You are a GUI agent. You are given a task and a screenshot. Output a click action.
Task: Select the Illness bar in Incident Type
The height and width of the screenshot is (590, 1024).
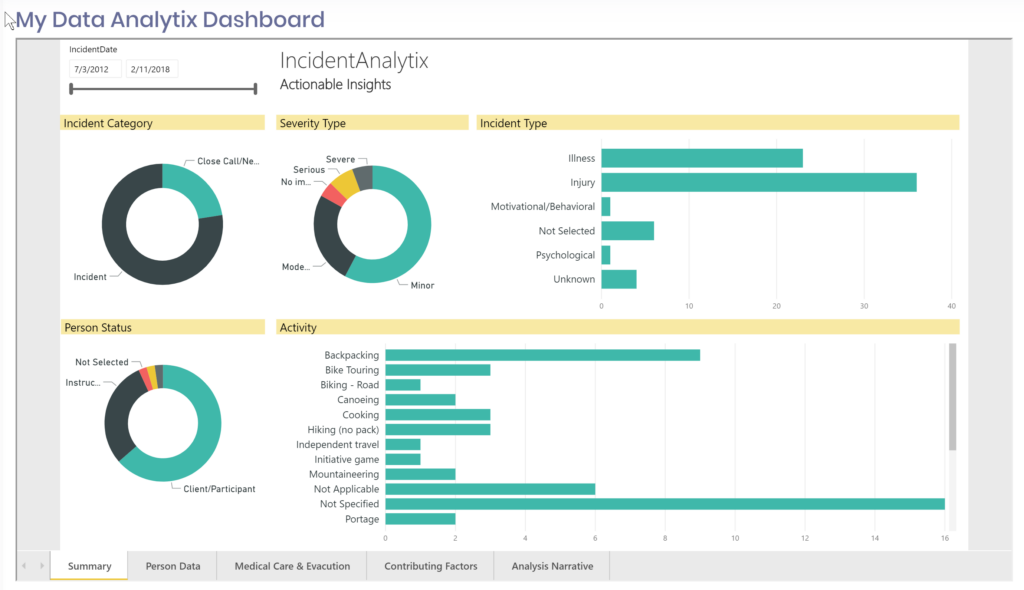tap(702, 158)
